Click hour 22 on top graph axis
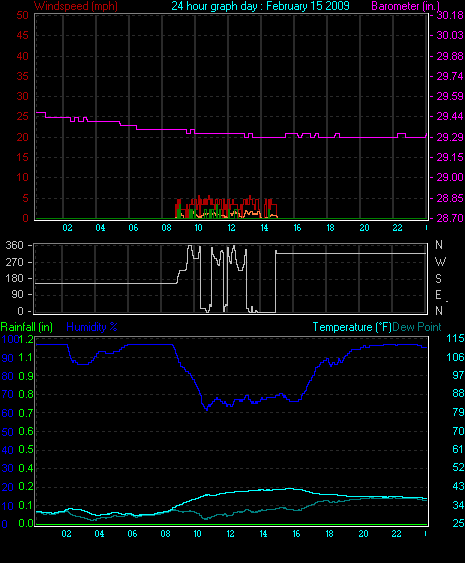Image resolution: width=465 pixels, height=563 pixels. 397,228
